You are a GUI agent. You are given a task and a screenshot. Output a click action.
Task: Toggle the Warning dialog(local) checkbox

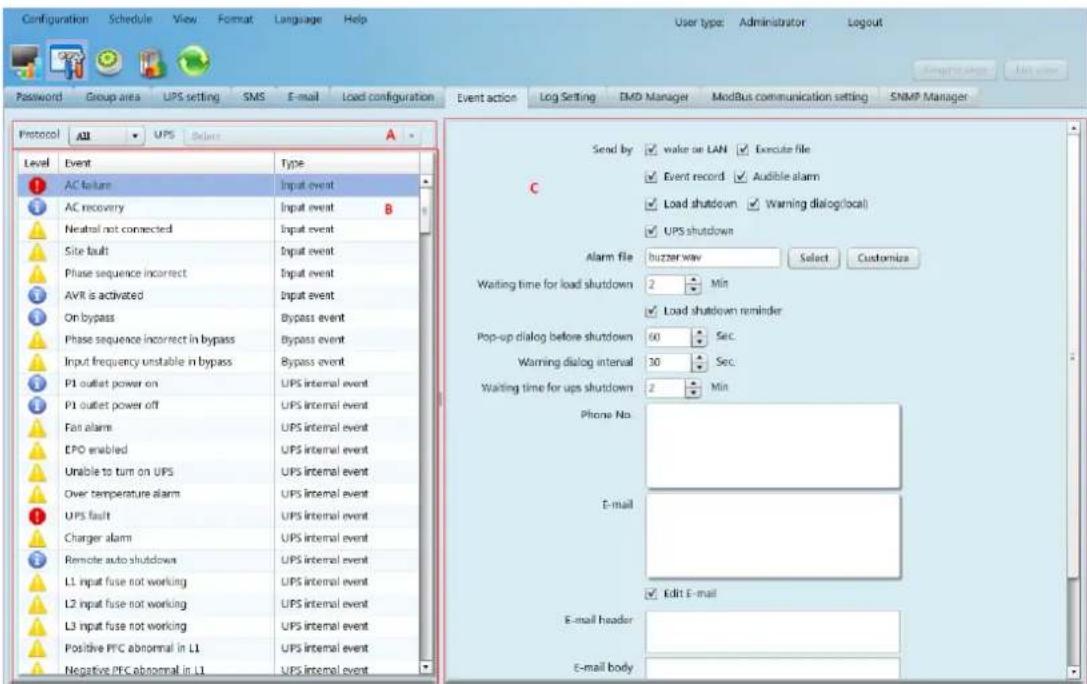point(754,204)
